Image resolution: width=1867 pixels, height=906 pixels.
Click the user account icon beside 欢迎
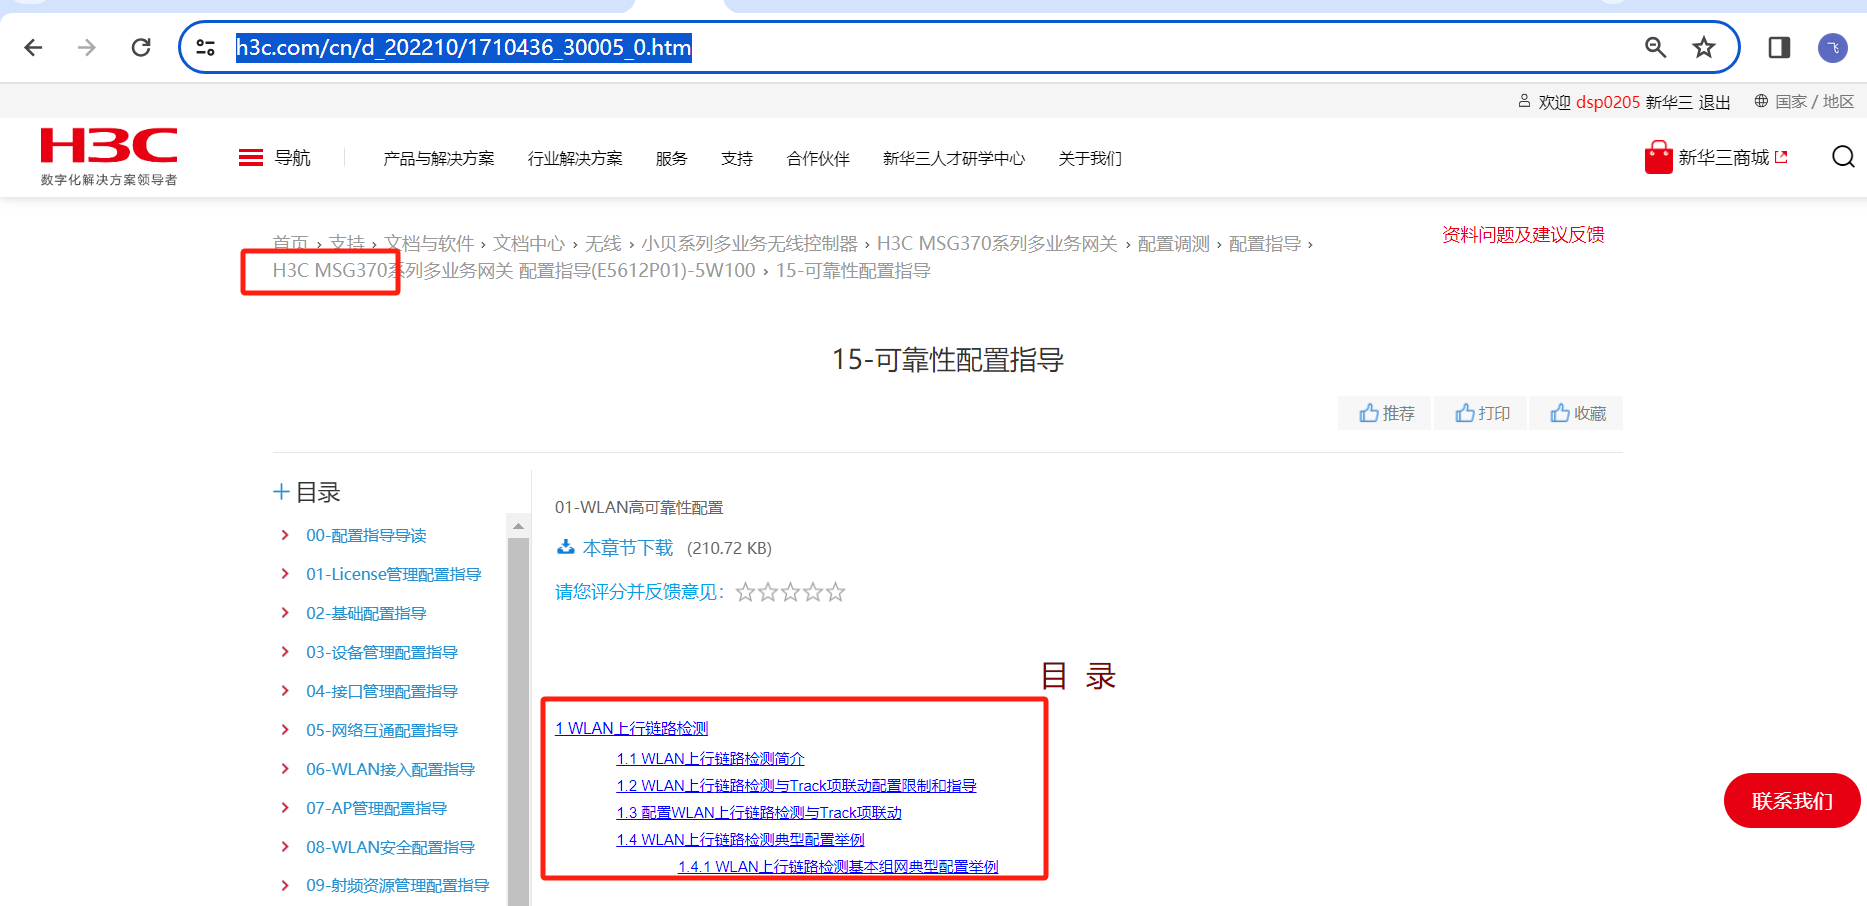1524,101
